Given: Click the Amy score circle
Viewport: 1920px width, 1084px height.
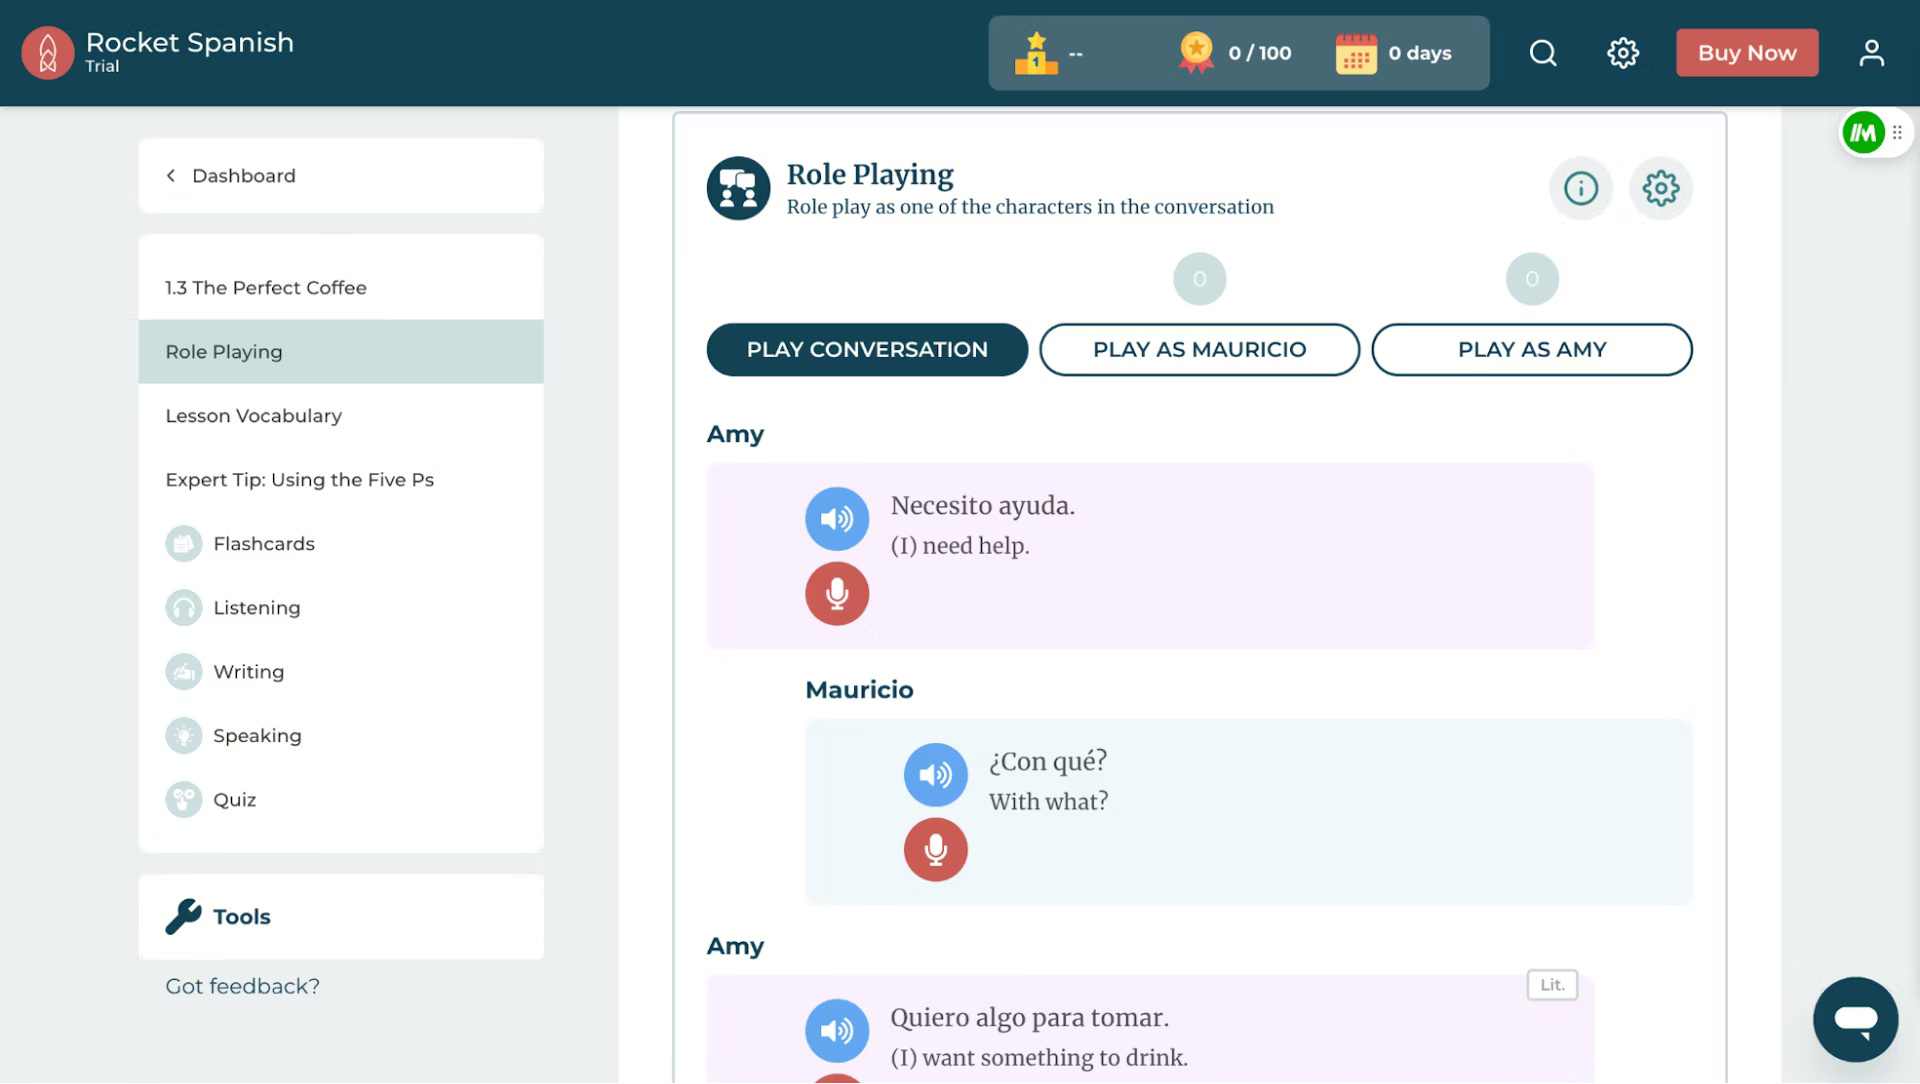Looking at the screenshot, I should coord(1532,279).
